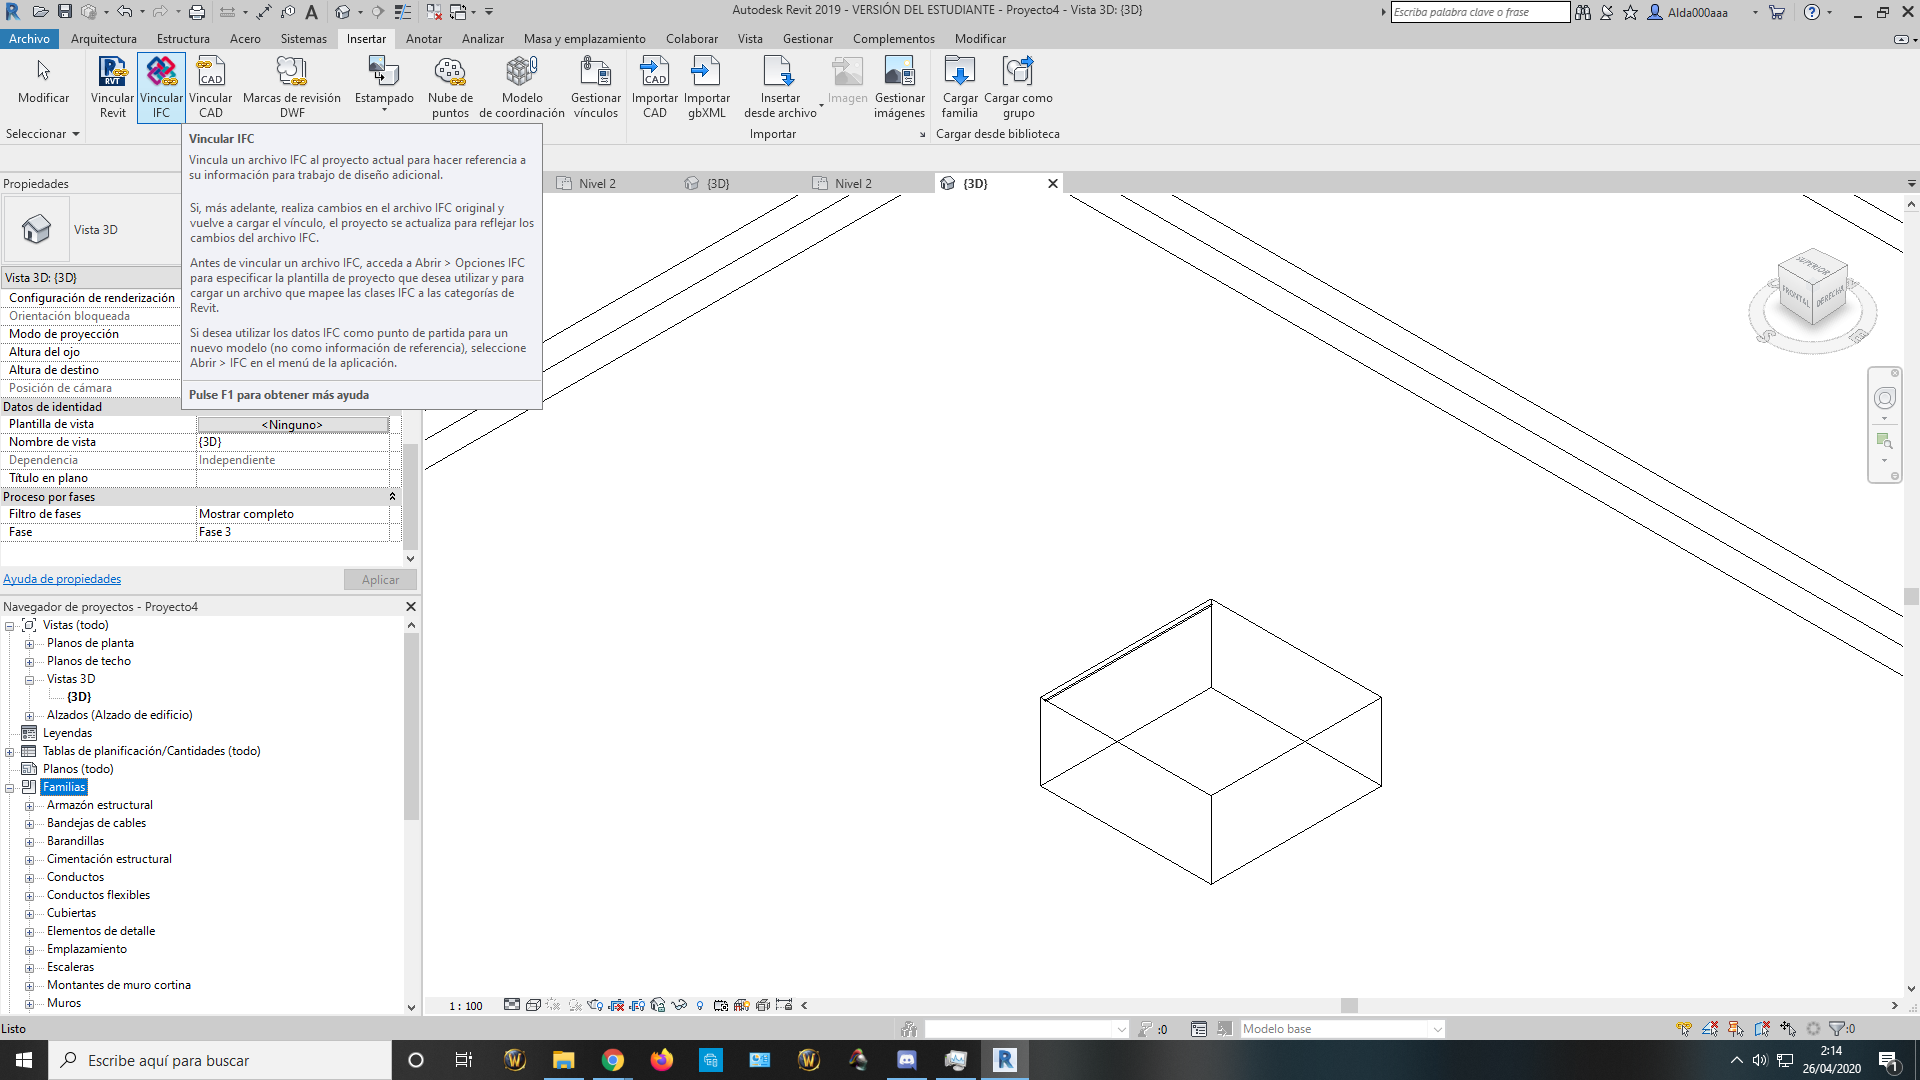
Task: Select the Nube de puntos tool
Action: click(x=450, y=85)
